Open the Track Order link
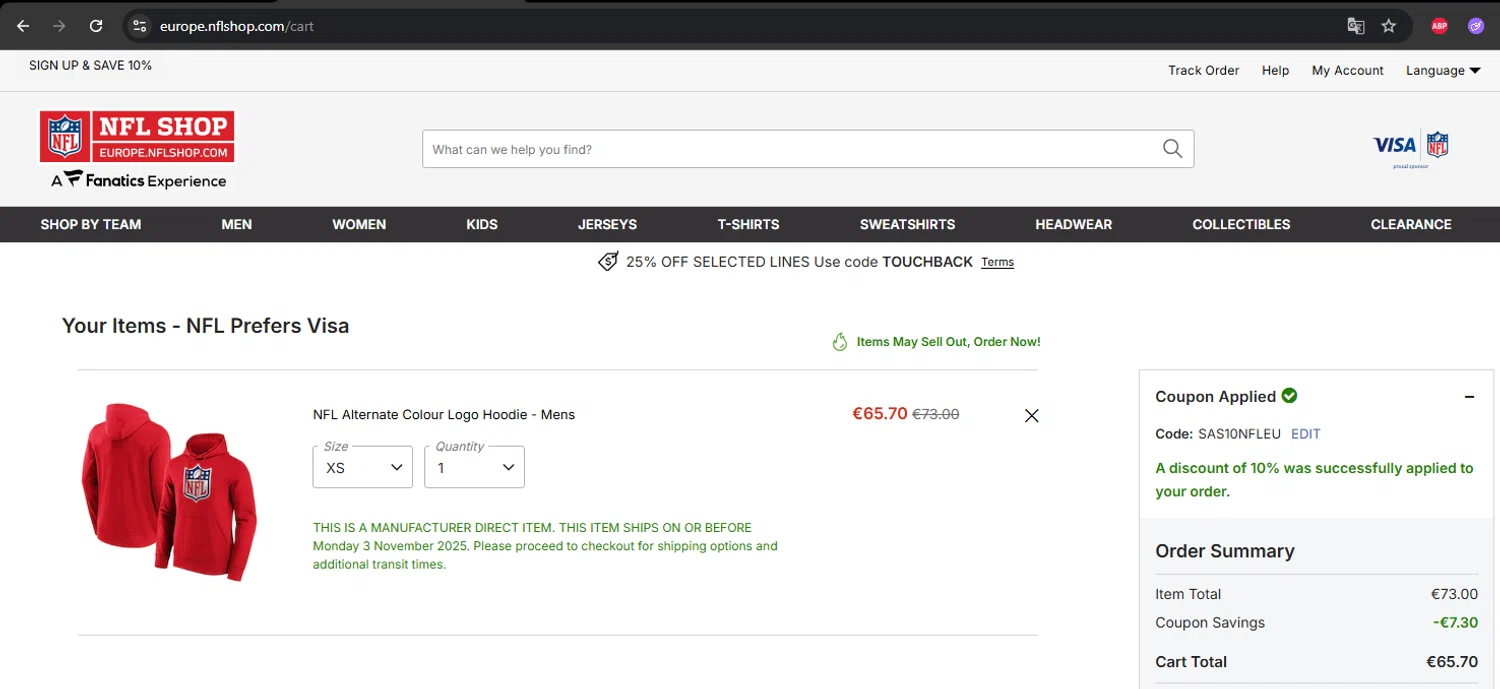This screenshot has height=689, width=1500. (x=1203, y=71)
